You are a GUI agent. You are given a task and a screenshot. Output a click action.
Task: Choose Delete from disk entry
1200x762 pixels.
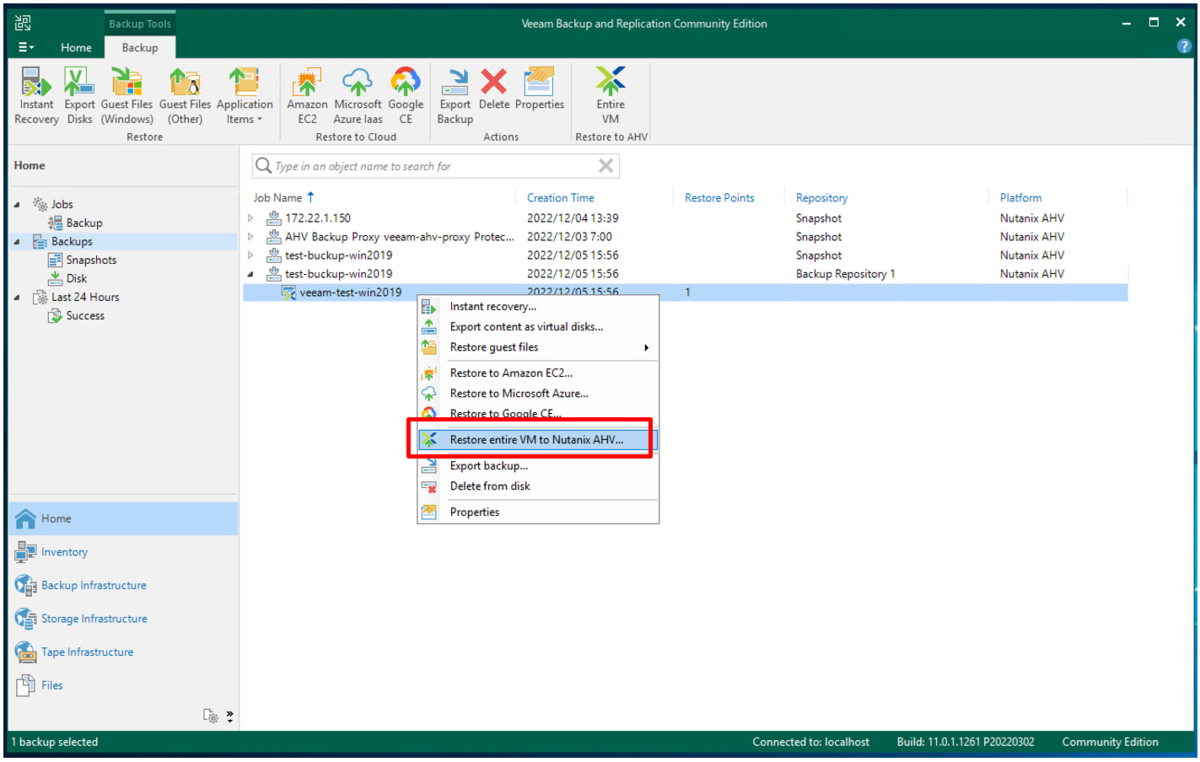pyautogui.click(x=538, y=486)
